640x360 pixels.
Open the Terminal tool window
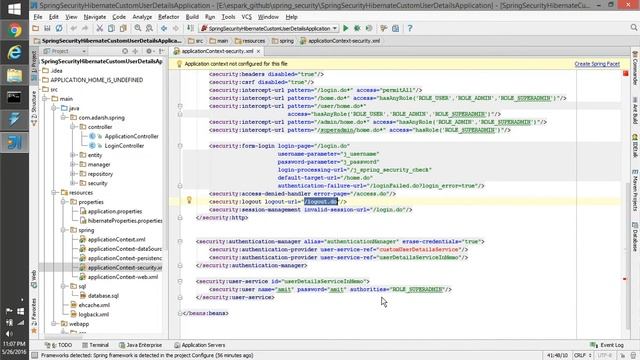(95, 345)
